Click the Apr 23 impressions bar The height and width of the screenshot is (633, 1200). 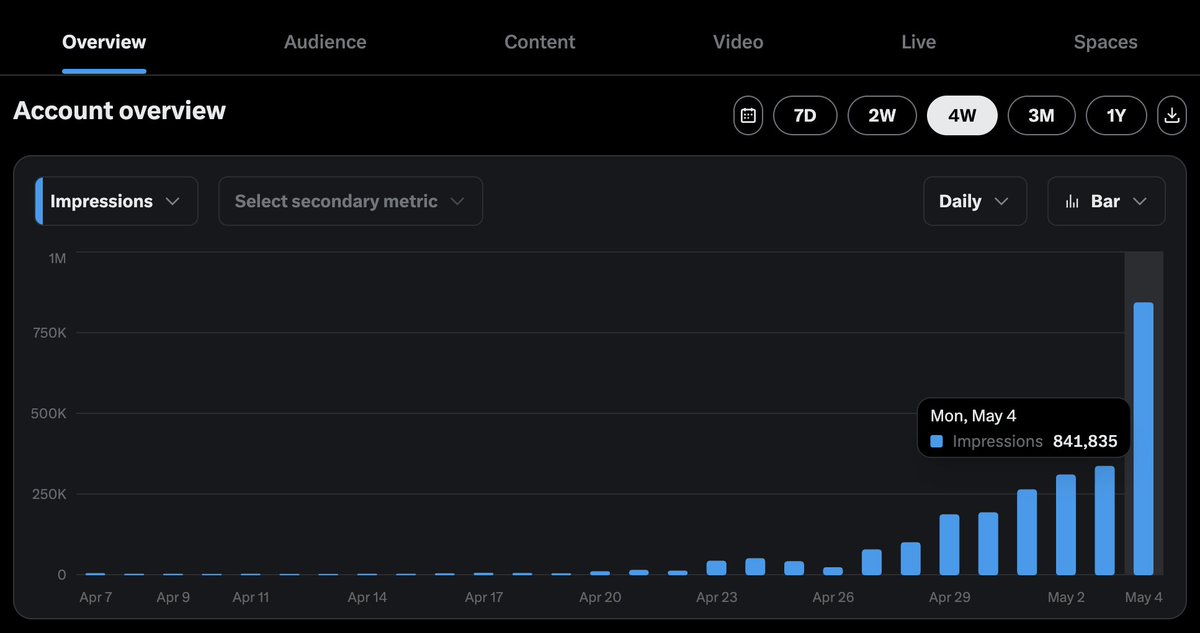pyautogui.click(x=716, y=568)
